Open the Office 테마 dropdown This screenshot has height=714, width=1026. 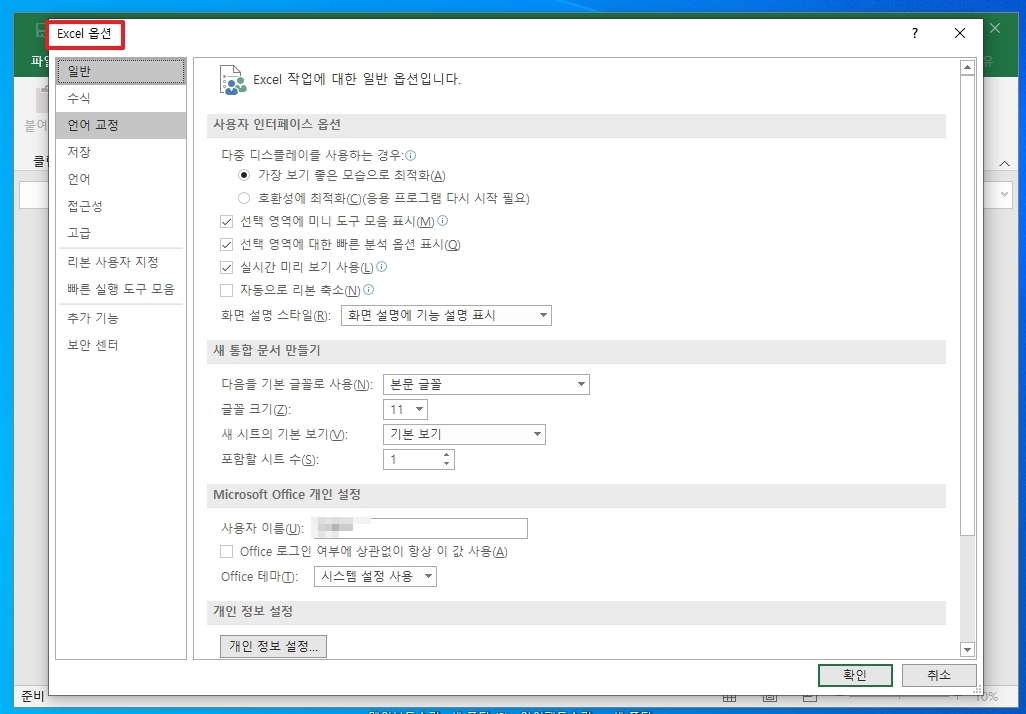pos(375,577)
